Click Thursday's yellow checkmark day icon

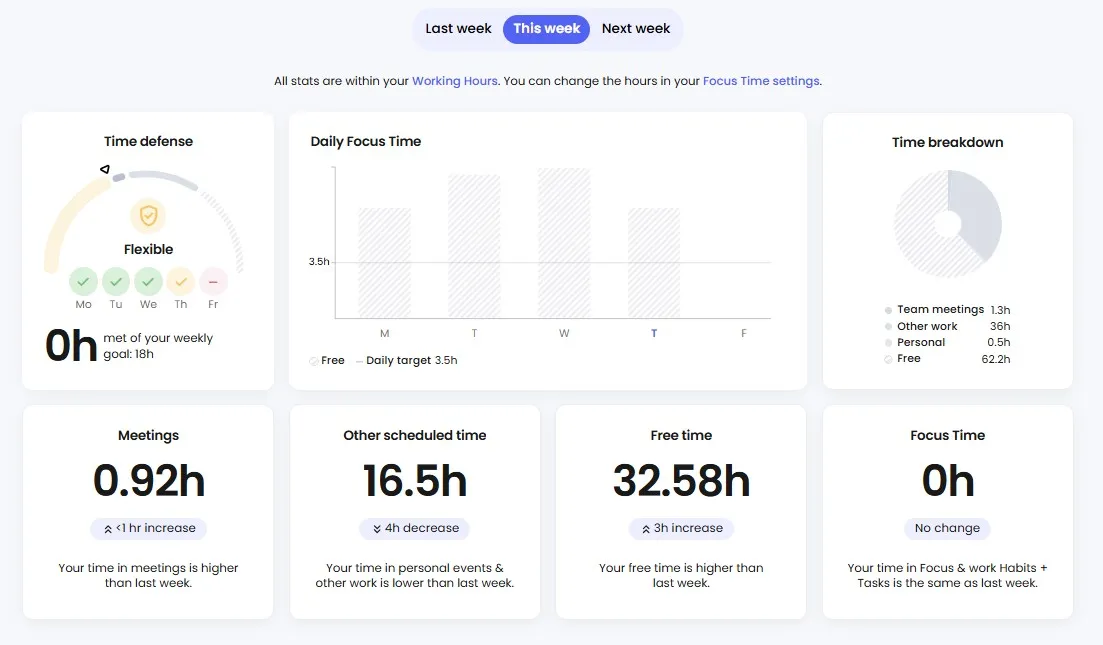point(180,281)
